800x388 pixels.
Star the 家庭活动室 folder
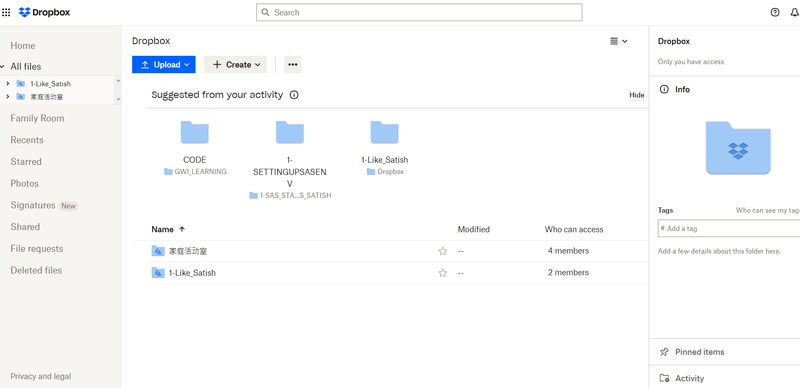pyautogui.click(x=442, y=251)
